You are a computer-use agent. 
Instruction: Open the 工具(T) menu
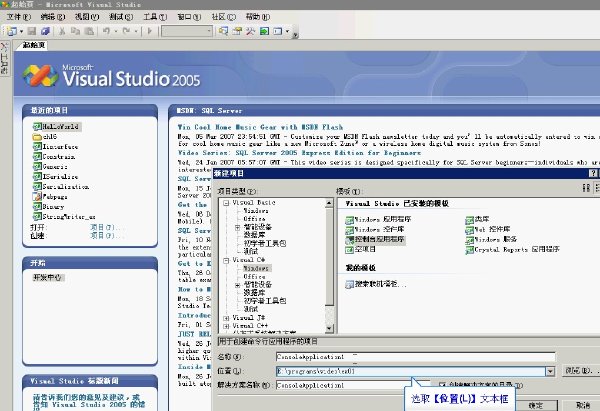(155, 17)
